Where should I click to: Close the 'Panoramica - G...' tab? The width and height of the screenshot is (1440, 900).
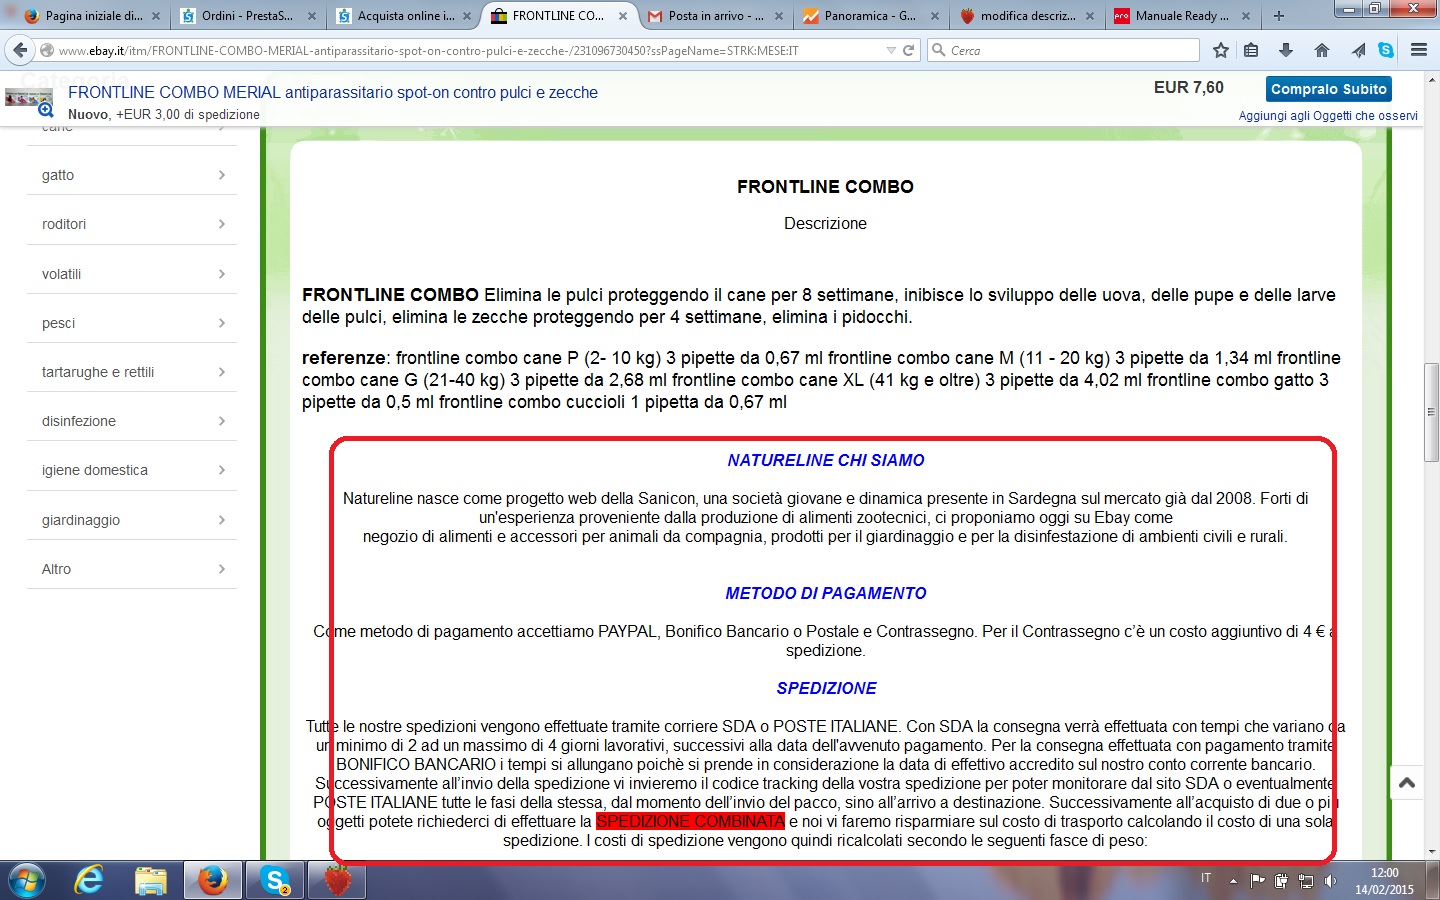(935, 16)
